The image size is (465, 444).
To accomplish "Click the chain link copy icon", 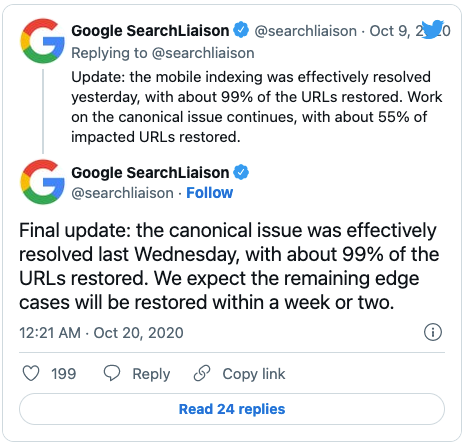I will tap(202, 373).
